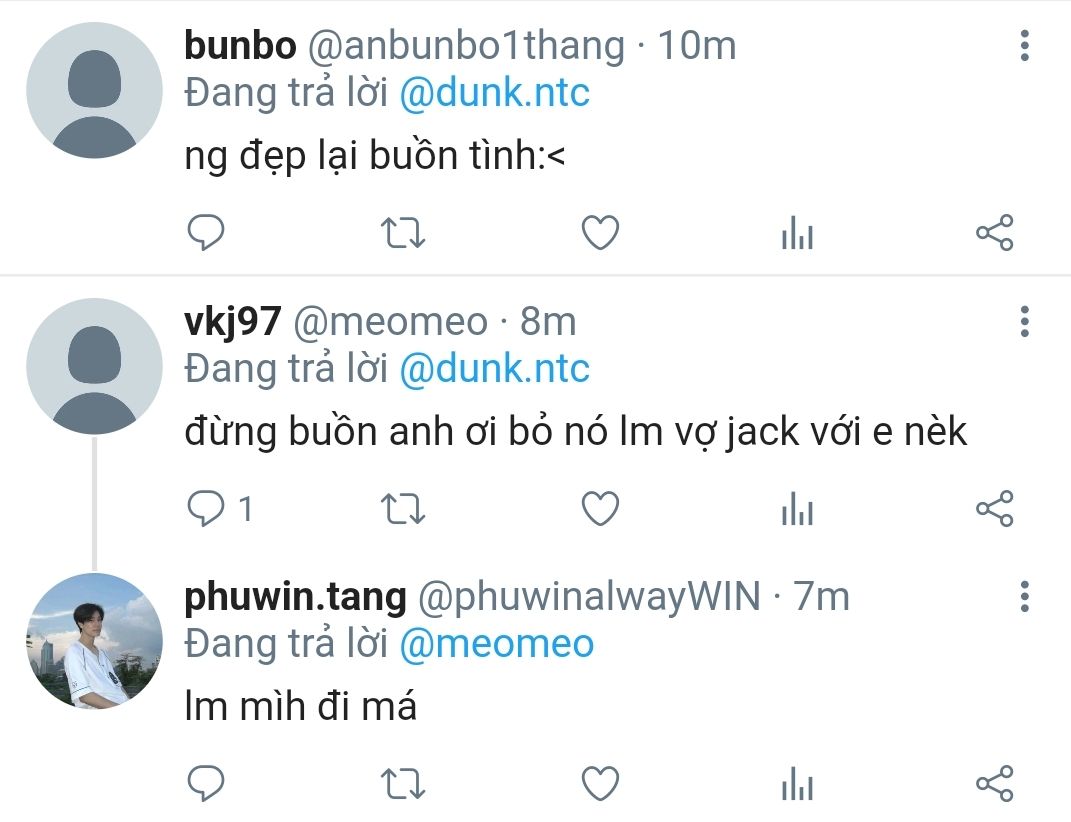Open @meomeo mention in phuwin.tang's reply
The image size is (1071, 822).
tap(497, 644)
